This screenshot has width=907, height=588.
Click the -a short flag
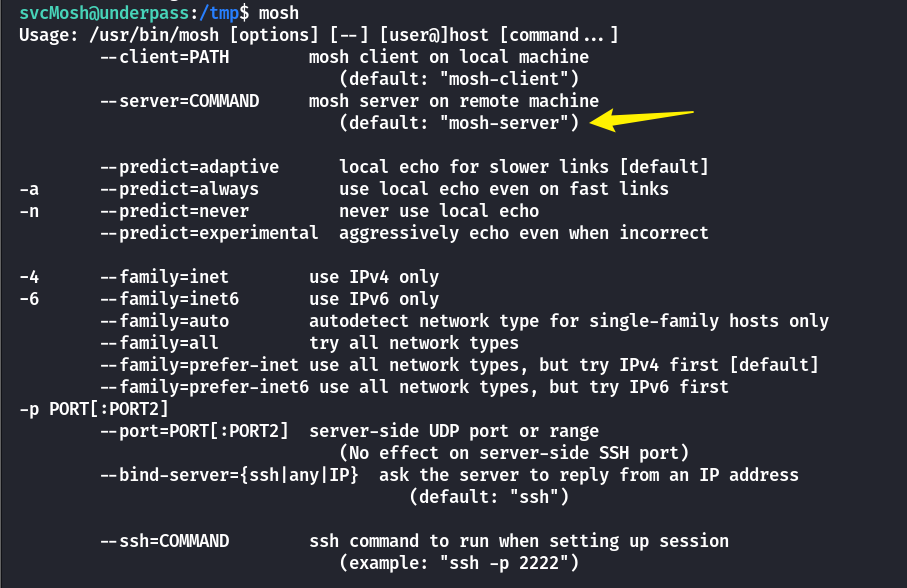click(x=29, y=189)
